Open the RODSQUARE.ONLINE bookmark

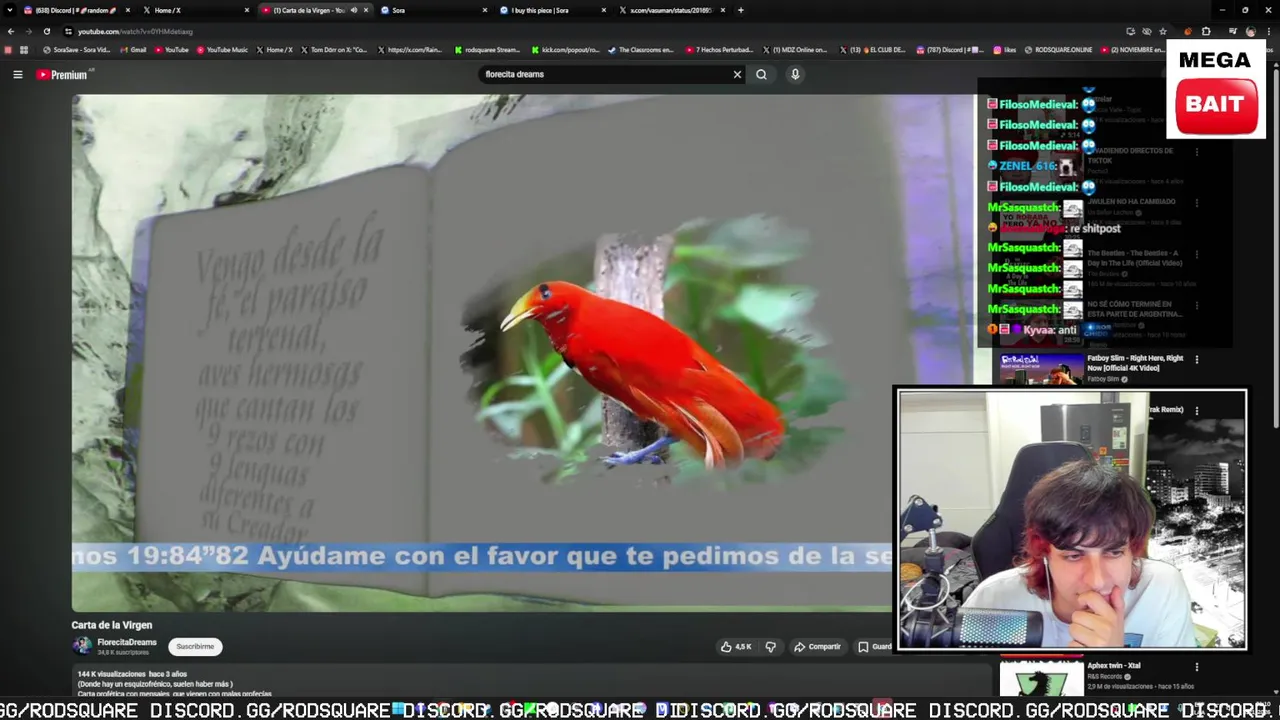[x=1058, y=49]
